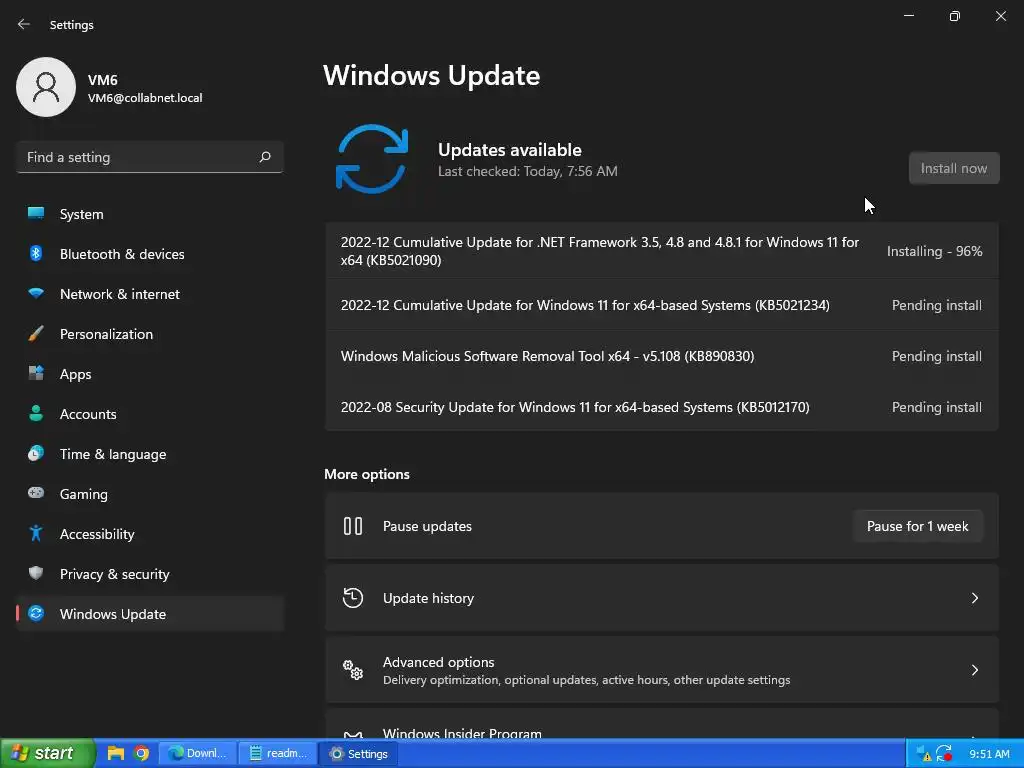Click the Install now button
Viewport: 1024px width, 768px height.
[x=953, y=168]
